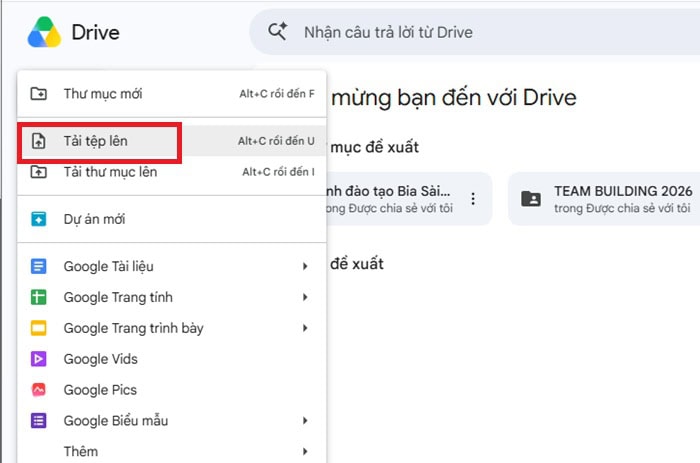
Task: Expand Google Biểu mẫu submenu arrow
Action: [x=305, y=421]
